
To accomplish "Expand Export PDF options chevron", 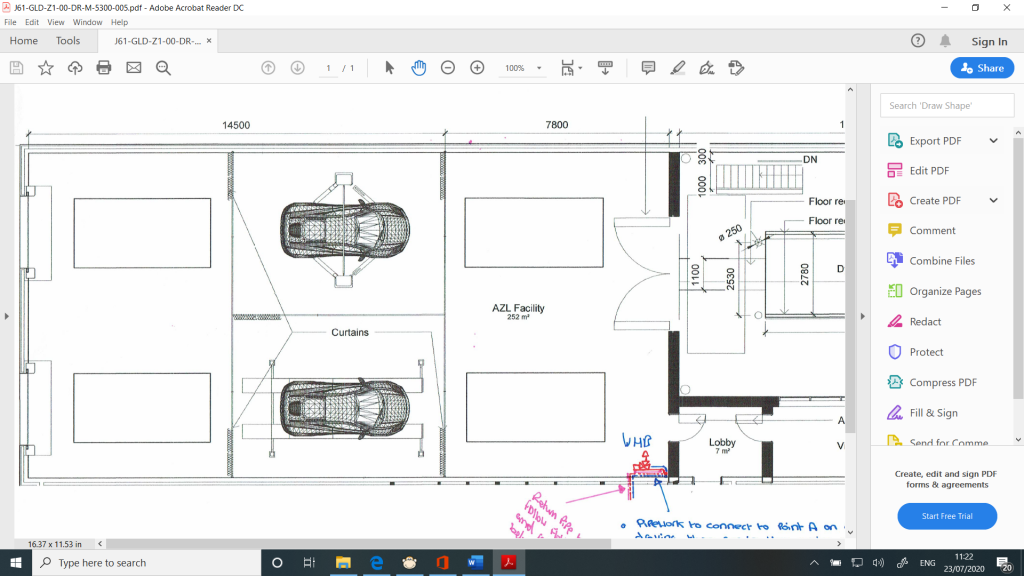I will (x=993, y=140).
